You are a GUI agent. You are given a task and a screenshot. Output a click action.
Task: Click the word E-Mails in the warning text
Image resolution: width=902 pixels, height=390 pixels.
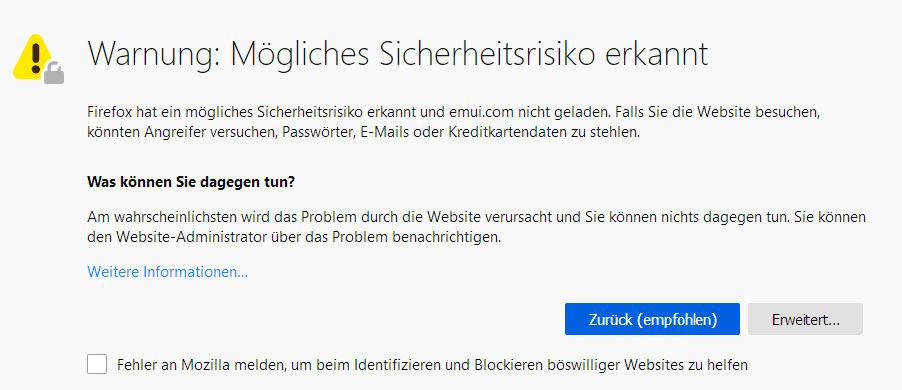coord(379,132)
